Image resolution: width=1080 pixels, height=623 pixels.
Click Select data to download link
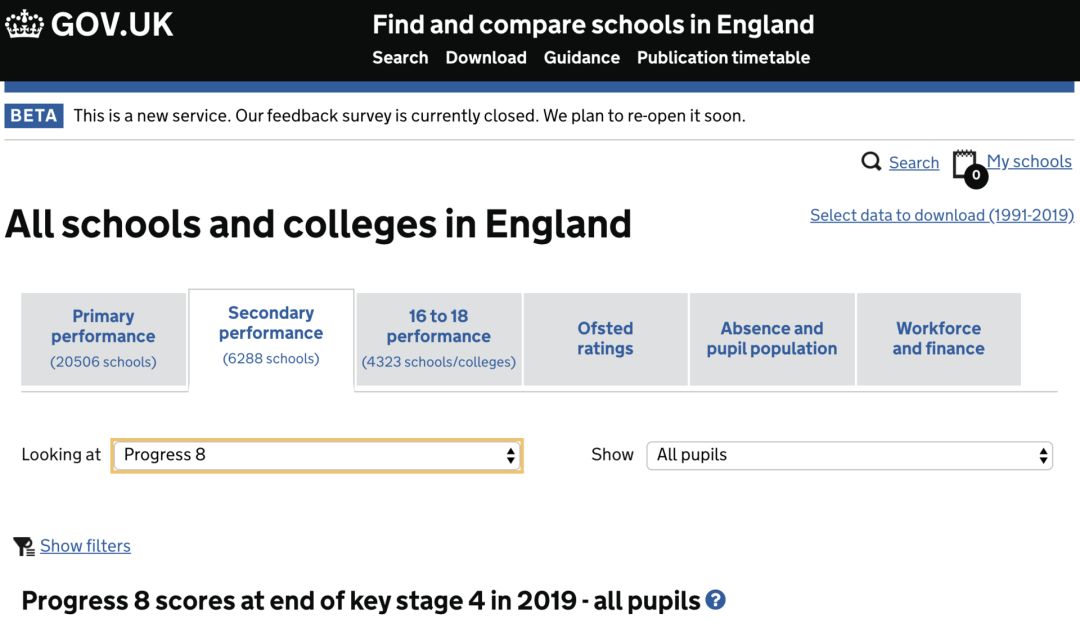pos(941,215)
